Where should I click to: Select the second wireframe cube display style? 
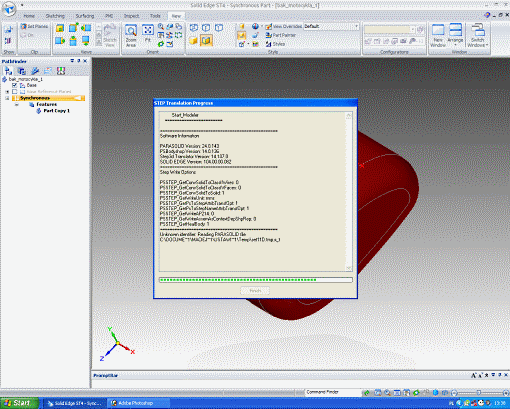[206, 28]
